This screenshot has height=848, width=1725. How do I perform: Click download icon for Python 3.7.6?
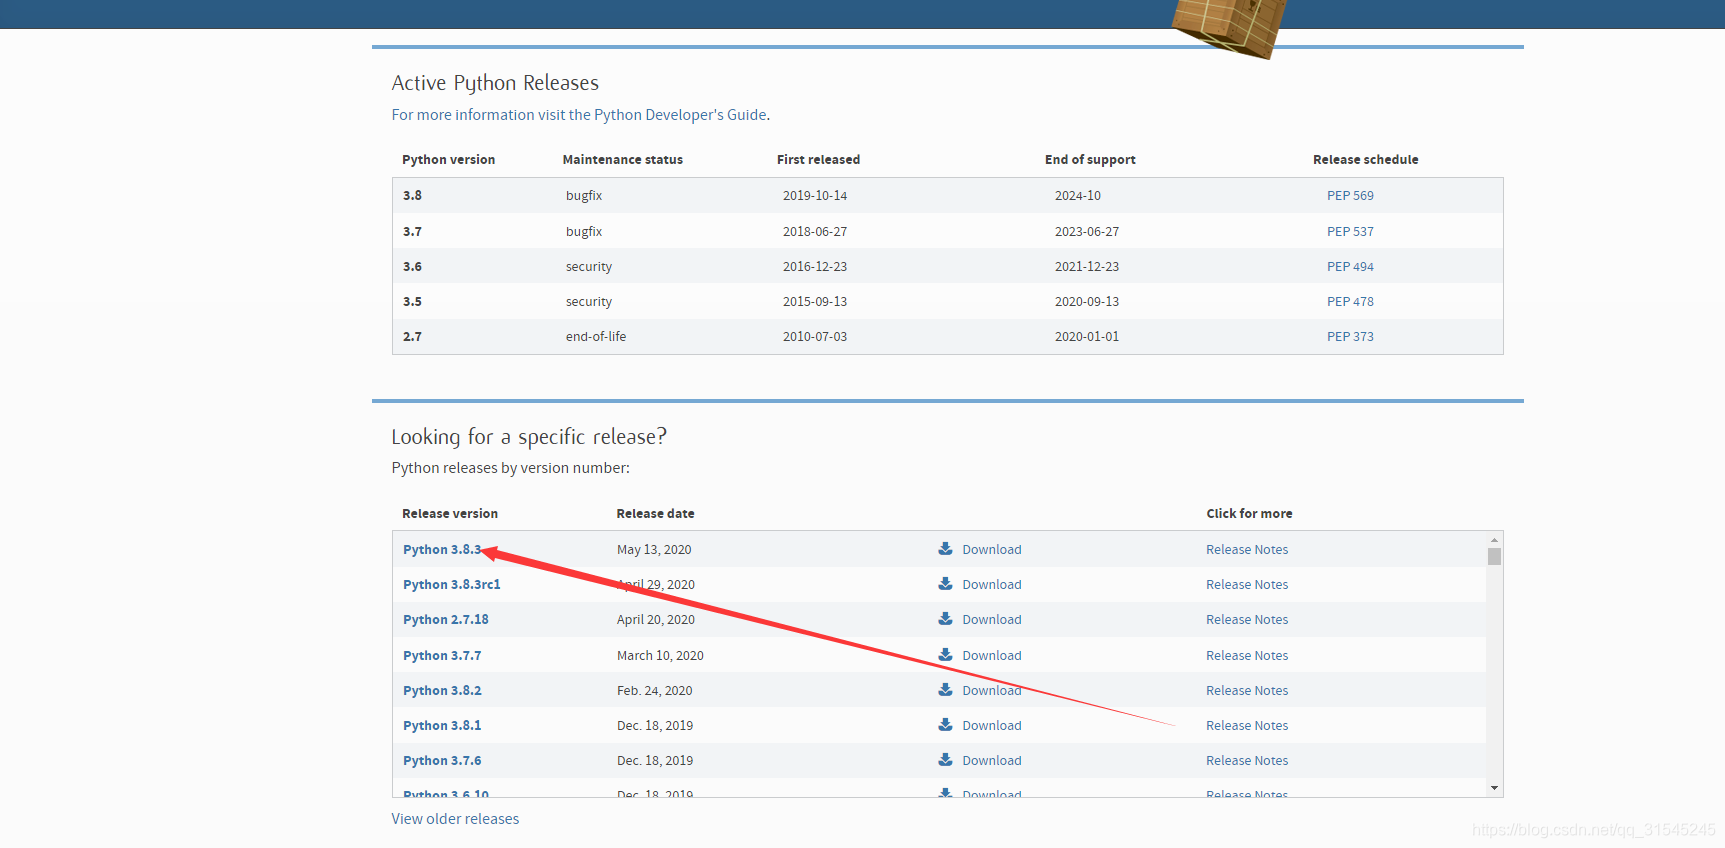coord(945,760)
